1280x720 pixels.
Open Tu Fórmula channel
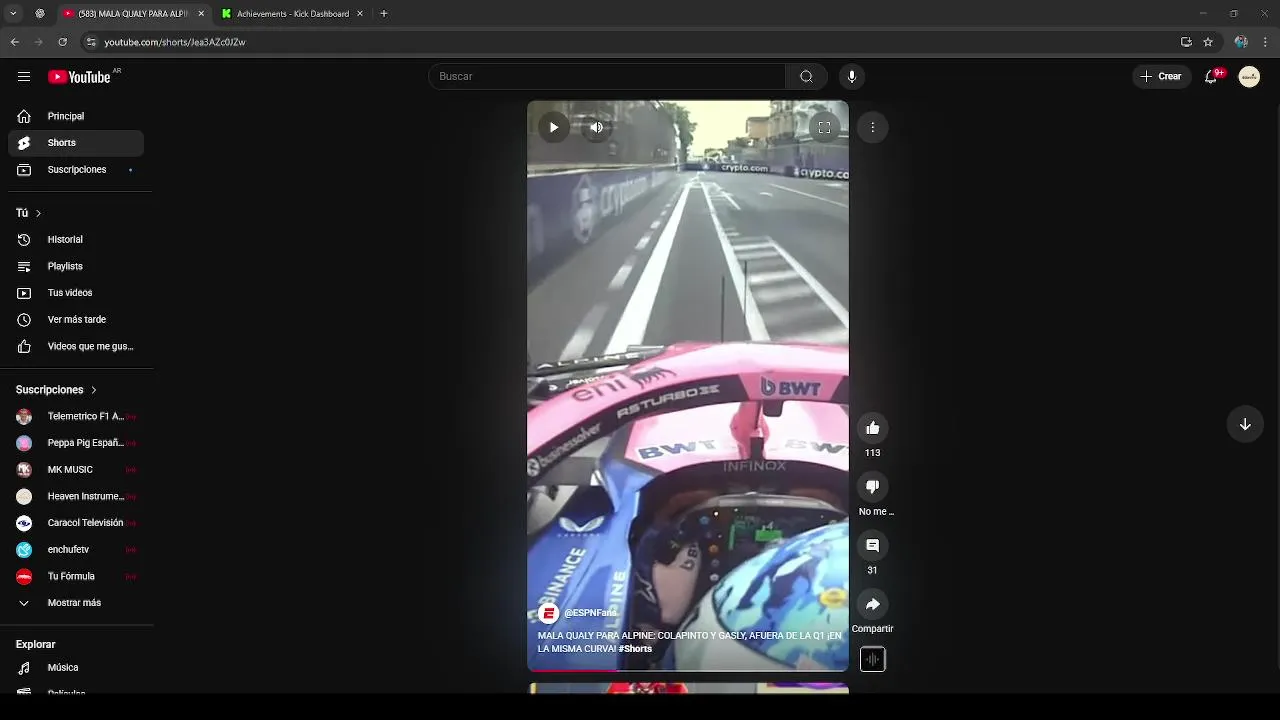click(76, 576)
